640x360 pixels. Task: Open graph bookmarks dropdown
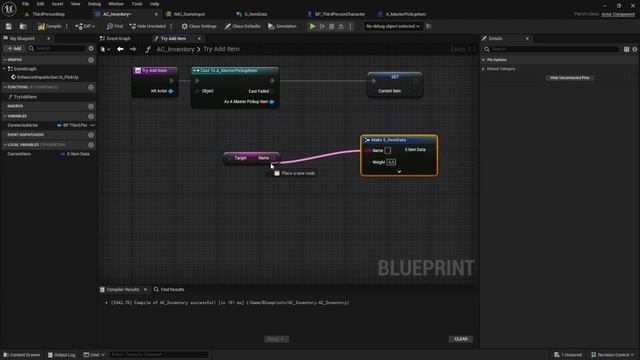click(105, 49)
